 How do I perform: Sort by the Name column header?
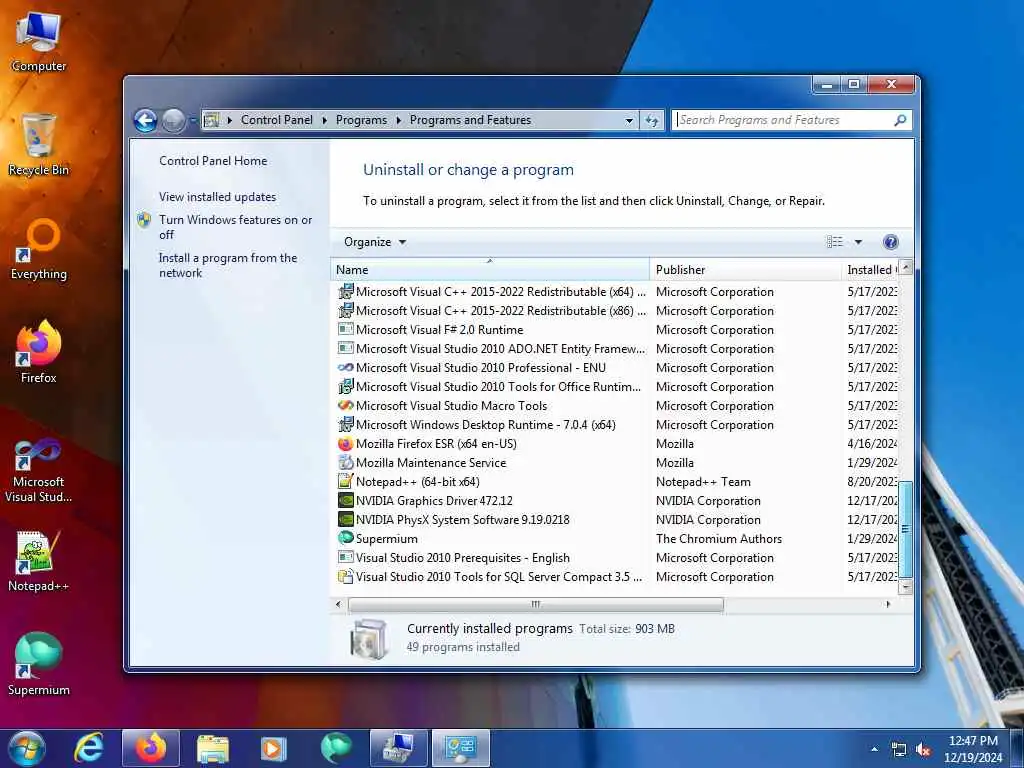pyautogui.click(x=490, y=270)
